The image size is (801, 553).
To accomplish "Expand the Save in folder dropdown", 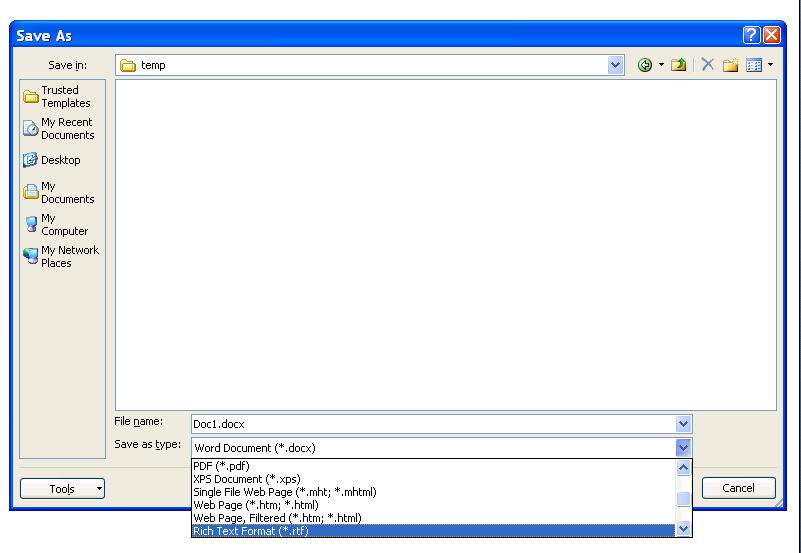I will [x=615, y=65].
